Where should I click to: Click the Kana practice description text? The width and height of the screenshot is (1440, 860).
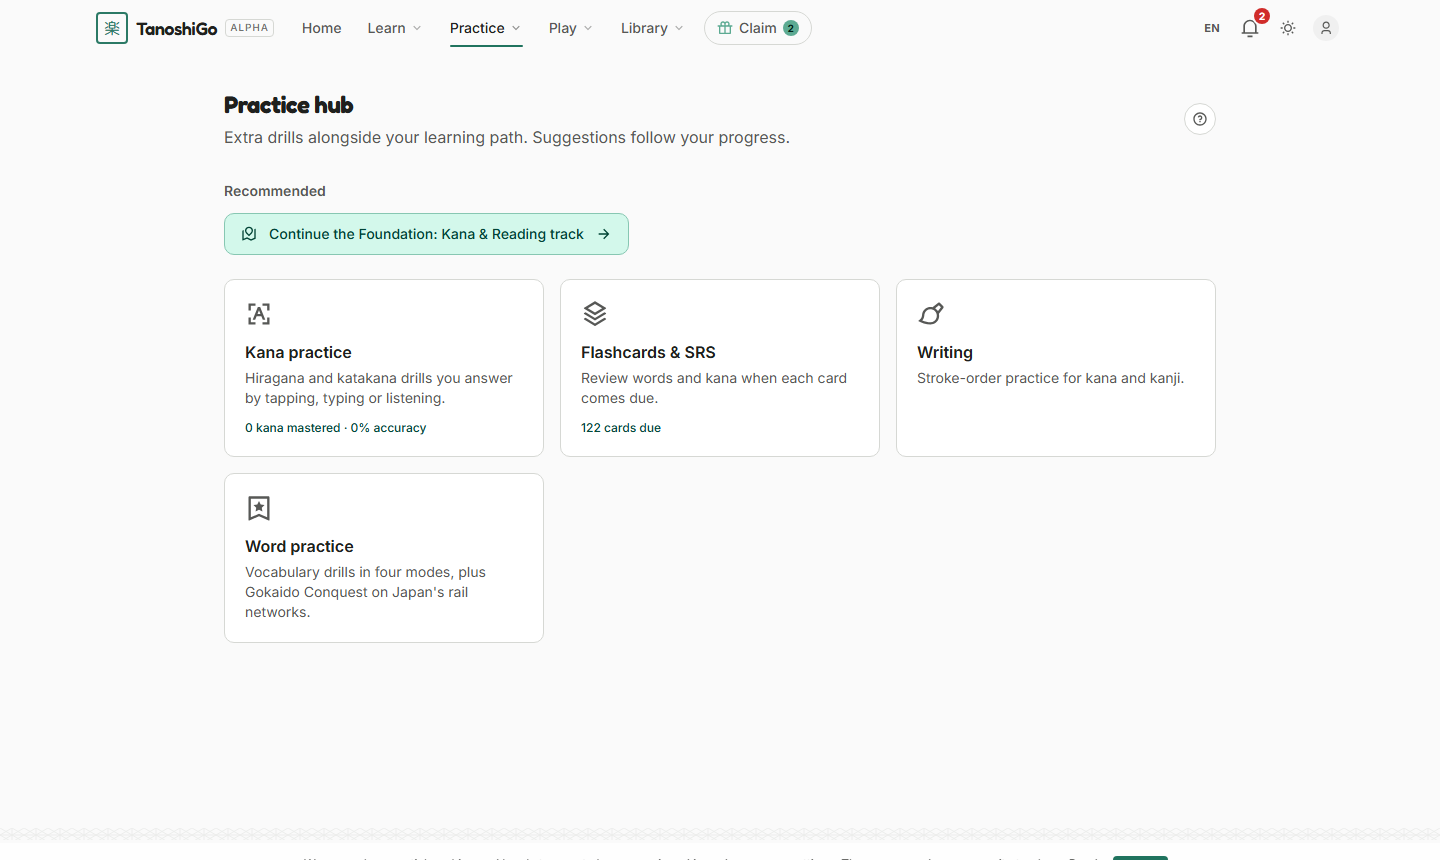tap(379, 388)
